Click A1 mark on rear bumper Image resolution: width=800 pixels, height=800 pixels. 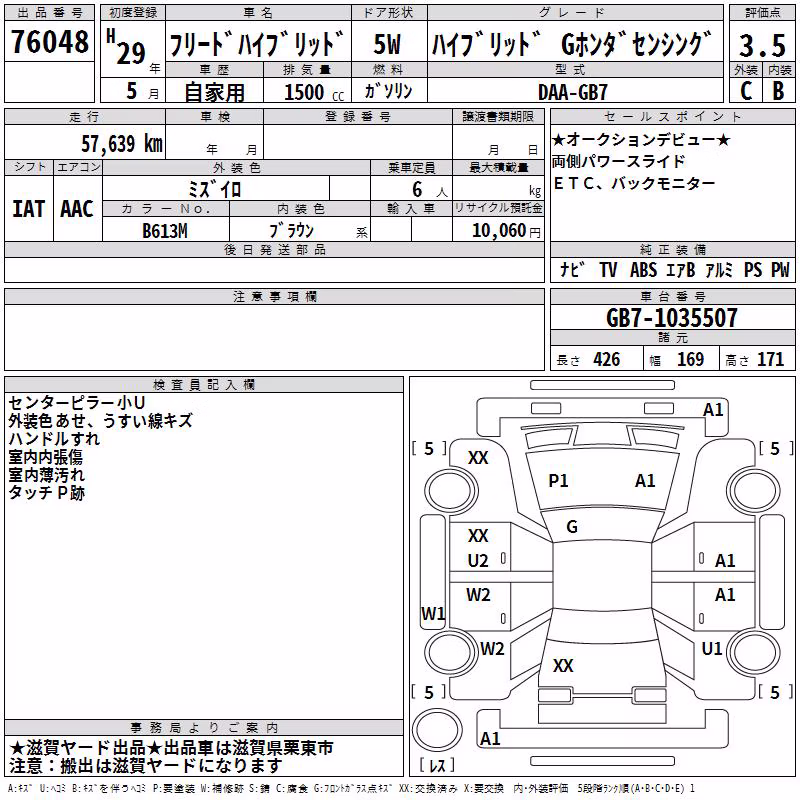tap(490, 738)
